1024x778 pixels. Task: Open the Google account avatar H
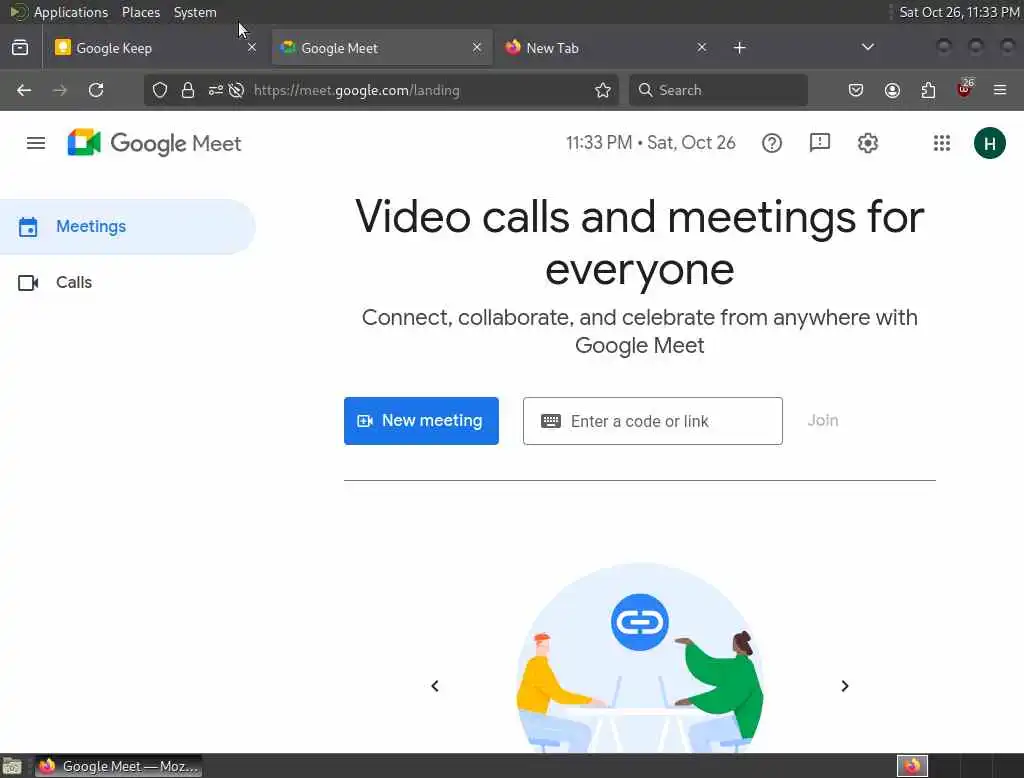[x=989, y=143]
